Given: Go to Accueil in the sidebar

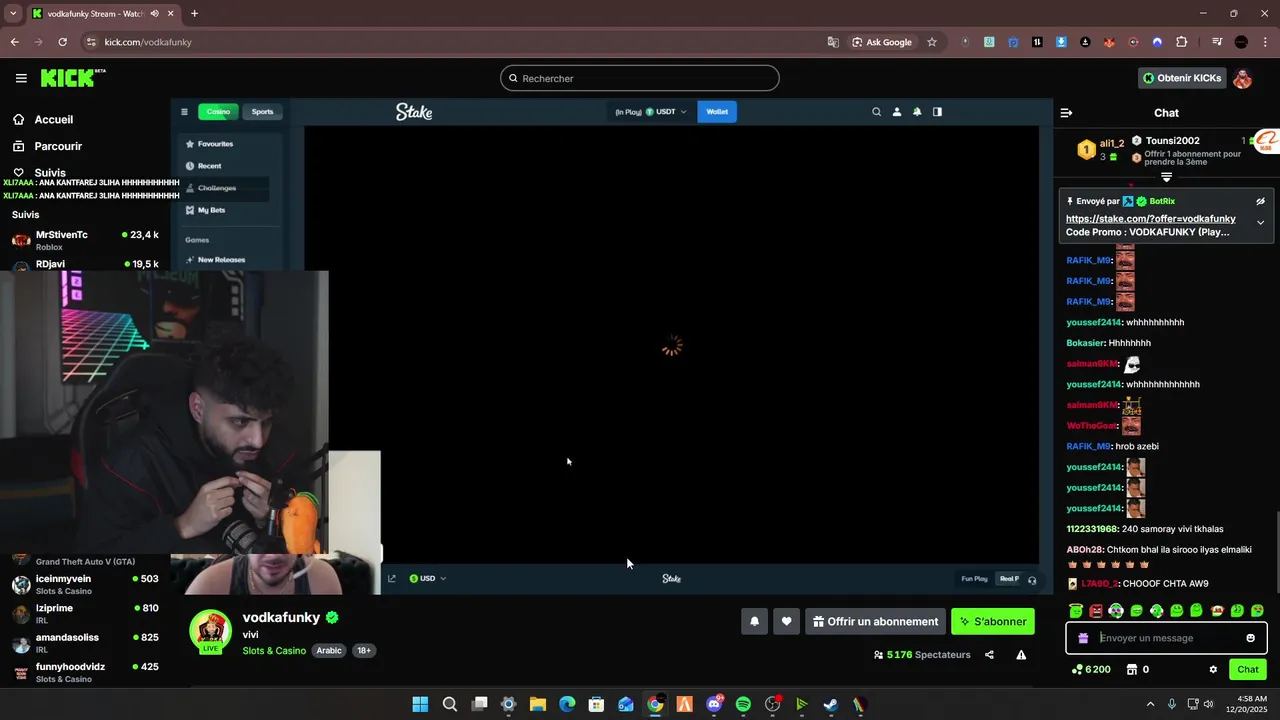Looking at the screenshot, I should [x=43, y=119].
